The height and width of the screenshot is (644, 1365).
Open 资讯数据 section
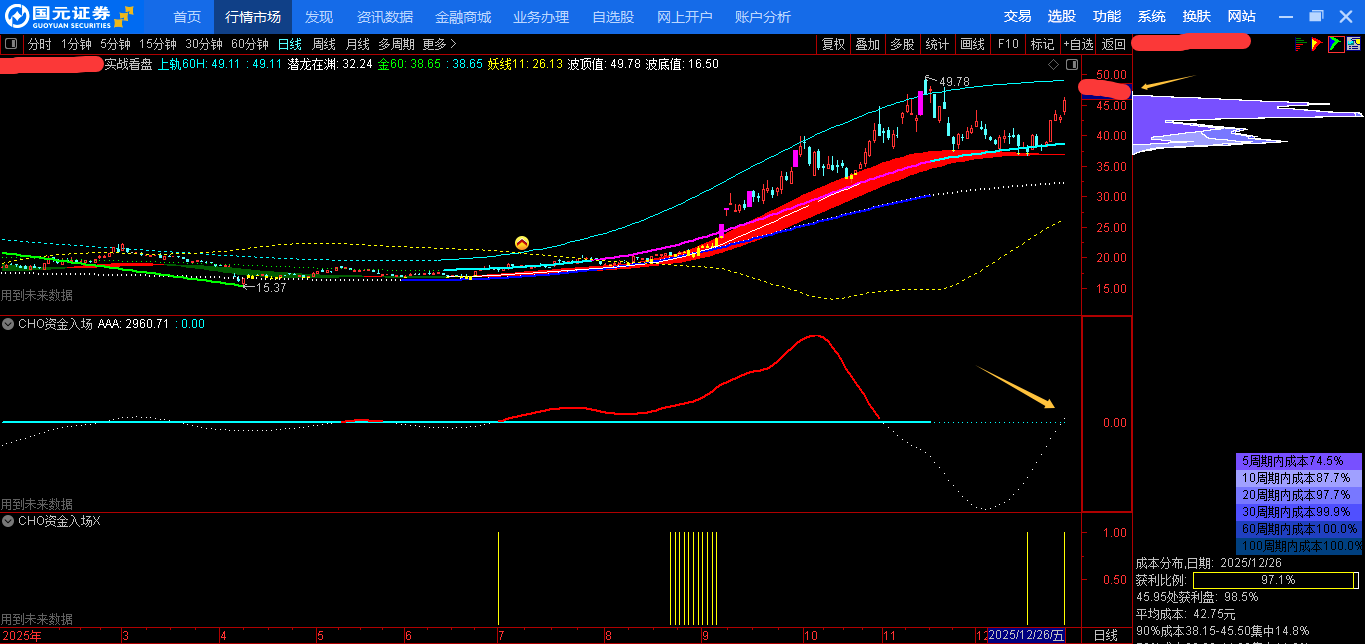click(385, 17)
